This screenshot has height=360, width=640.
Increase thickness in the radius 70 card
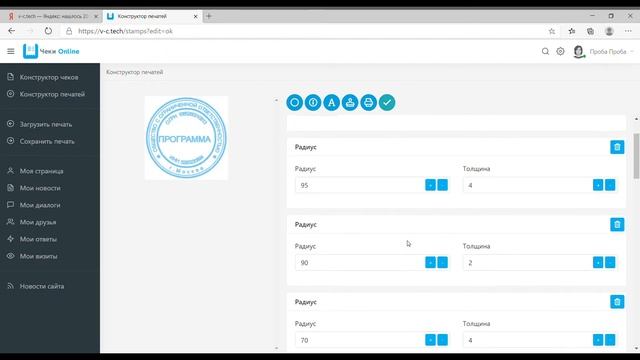598,340
